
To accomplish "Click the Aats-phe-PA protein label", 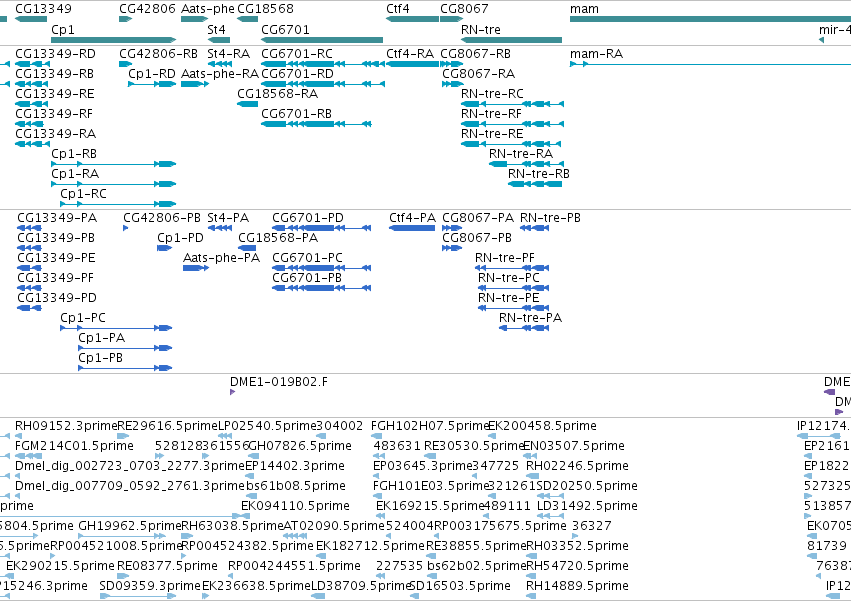I will 221,258.
